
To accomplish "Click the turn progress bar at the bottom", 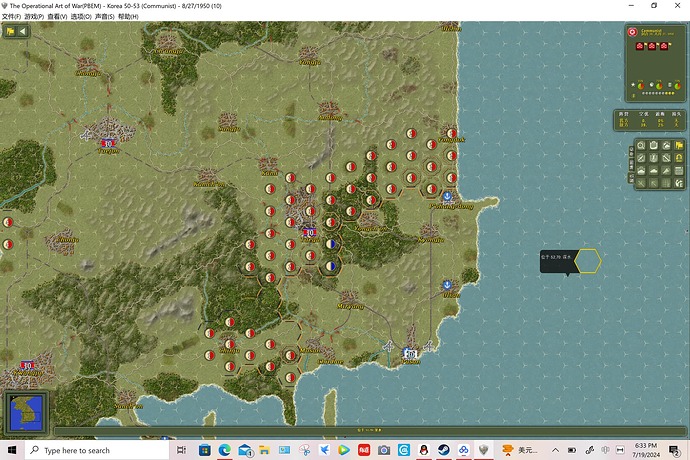I will pyautogui.click(x=360, y=431).
